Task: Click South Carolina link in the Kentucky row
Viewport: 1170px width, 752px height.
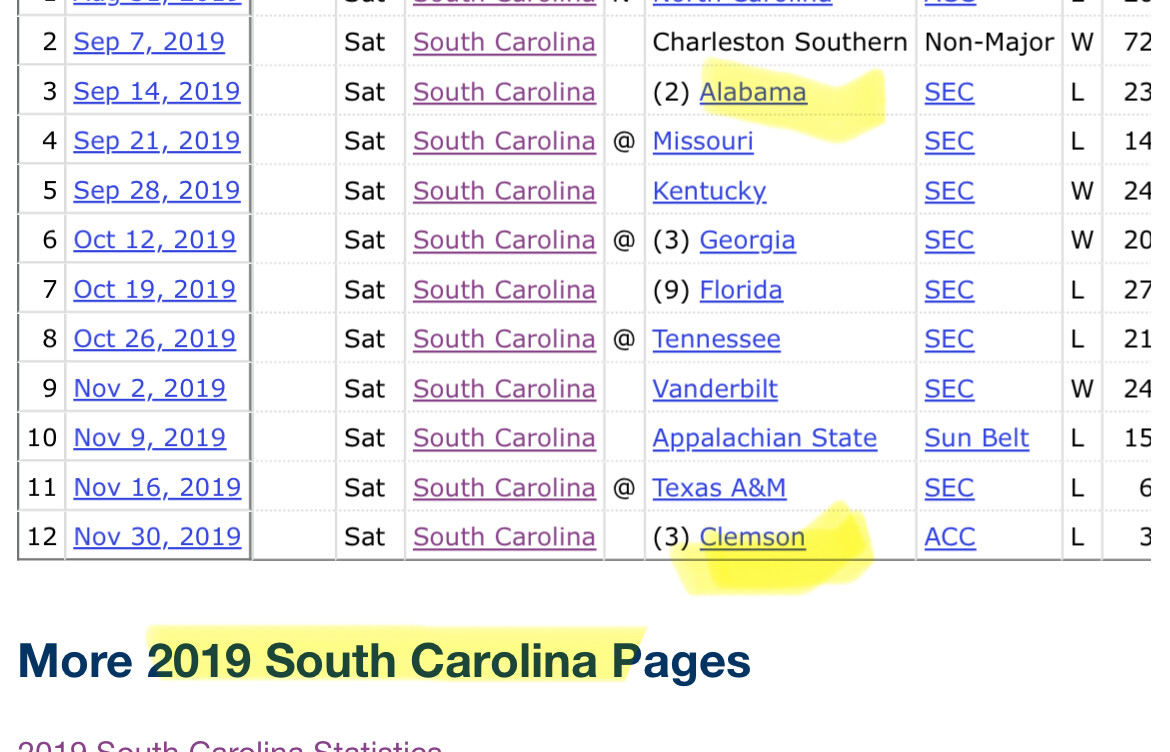Action: coord(504,191)
